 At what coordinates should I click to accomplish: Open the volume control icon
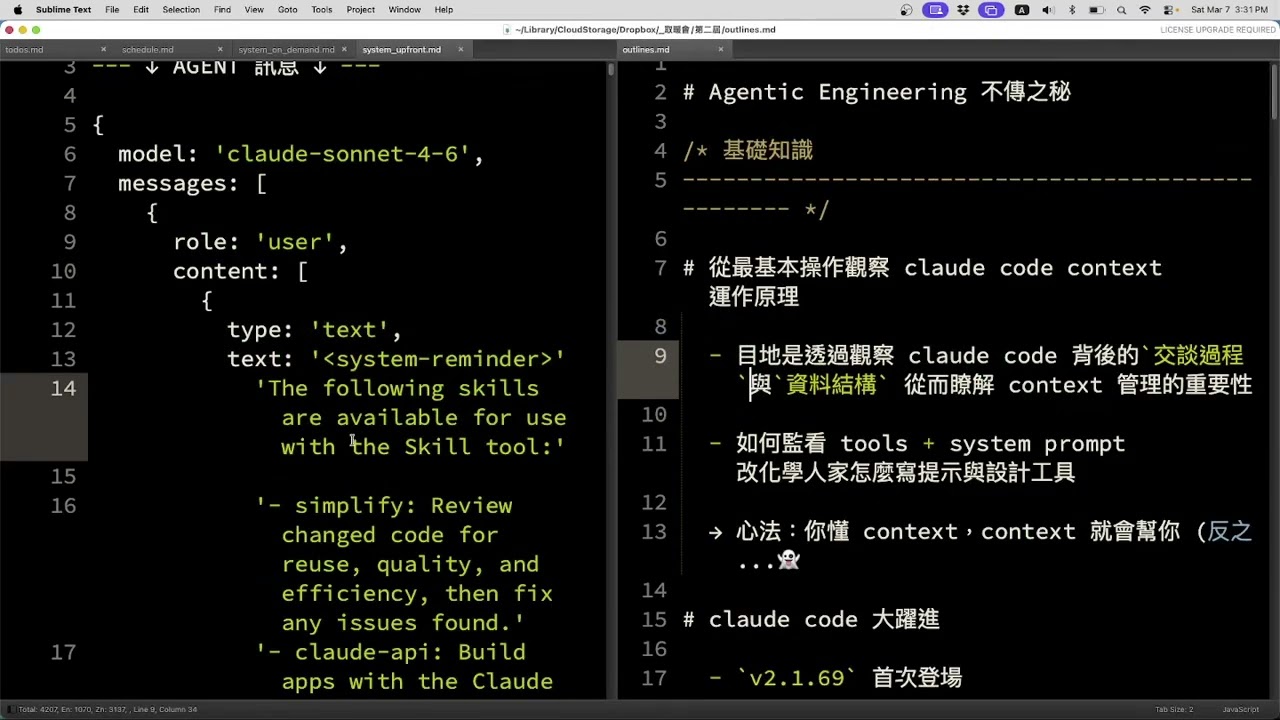pyautogui.click(x=1047, y=9)
